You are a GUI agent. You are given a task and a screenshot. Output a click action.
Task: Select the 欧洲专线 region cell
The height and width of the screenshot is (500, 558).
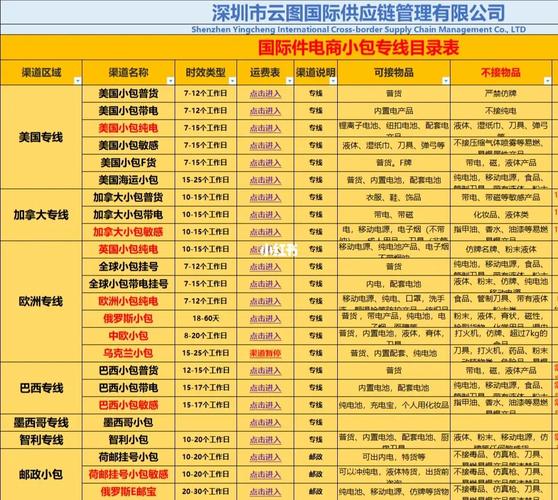[41, 301]
